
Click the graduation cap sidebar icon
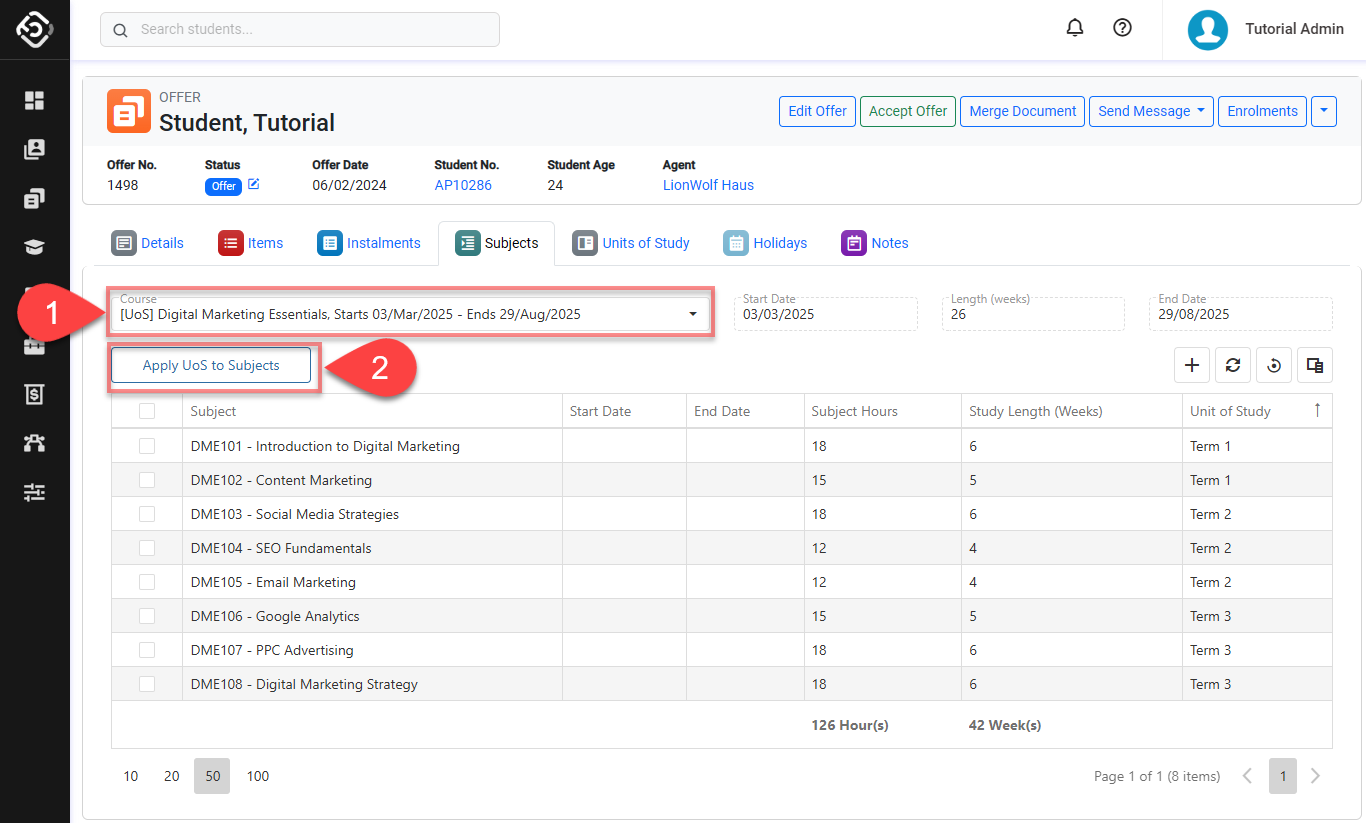pyautogui.click(x=35, y=247)
